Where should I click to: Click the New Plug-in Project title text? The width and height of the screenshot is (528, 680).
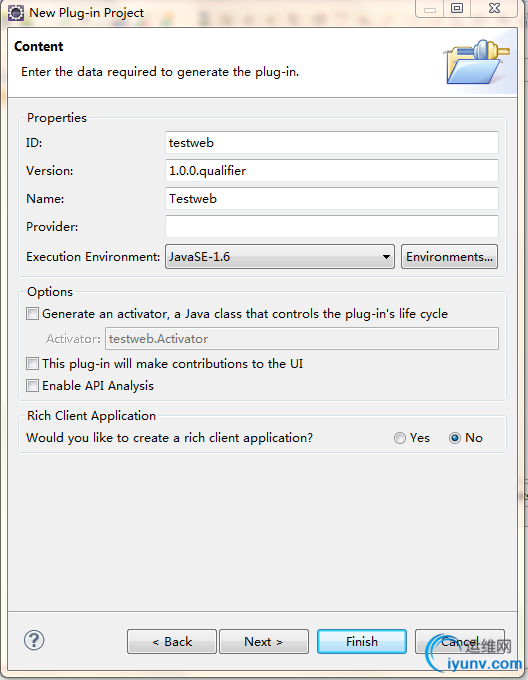86,13
